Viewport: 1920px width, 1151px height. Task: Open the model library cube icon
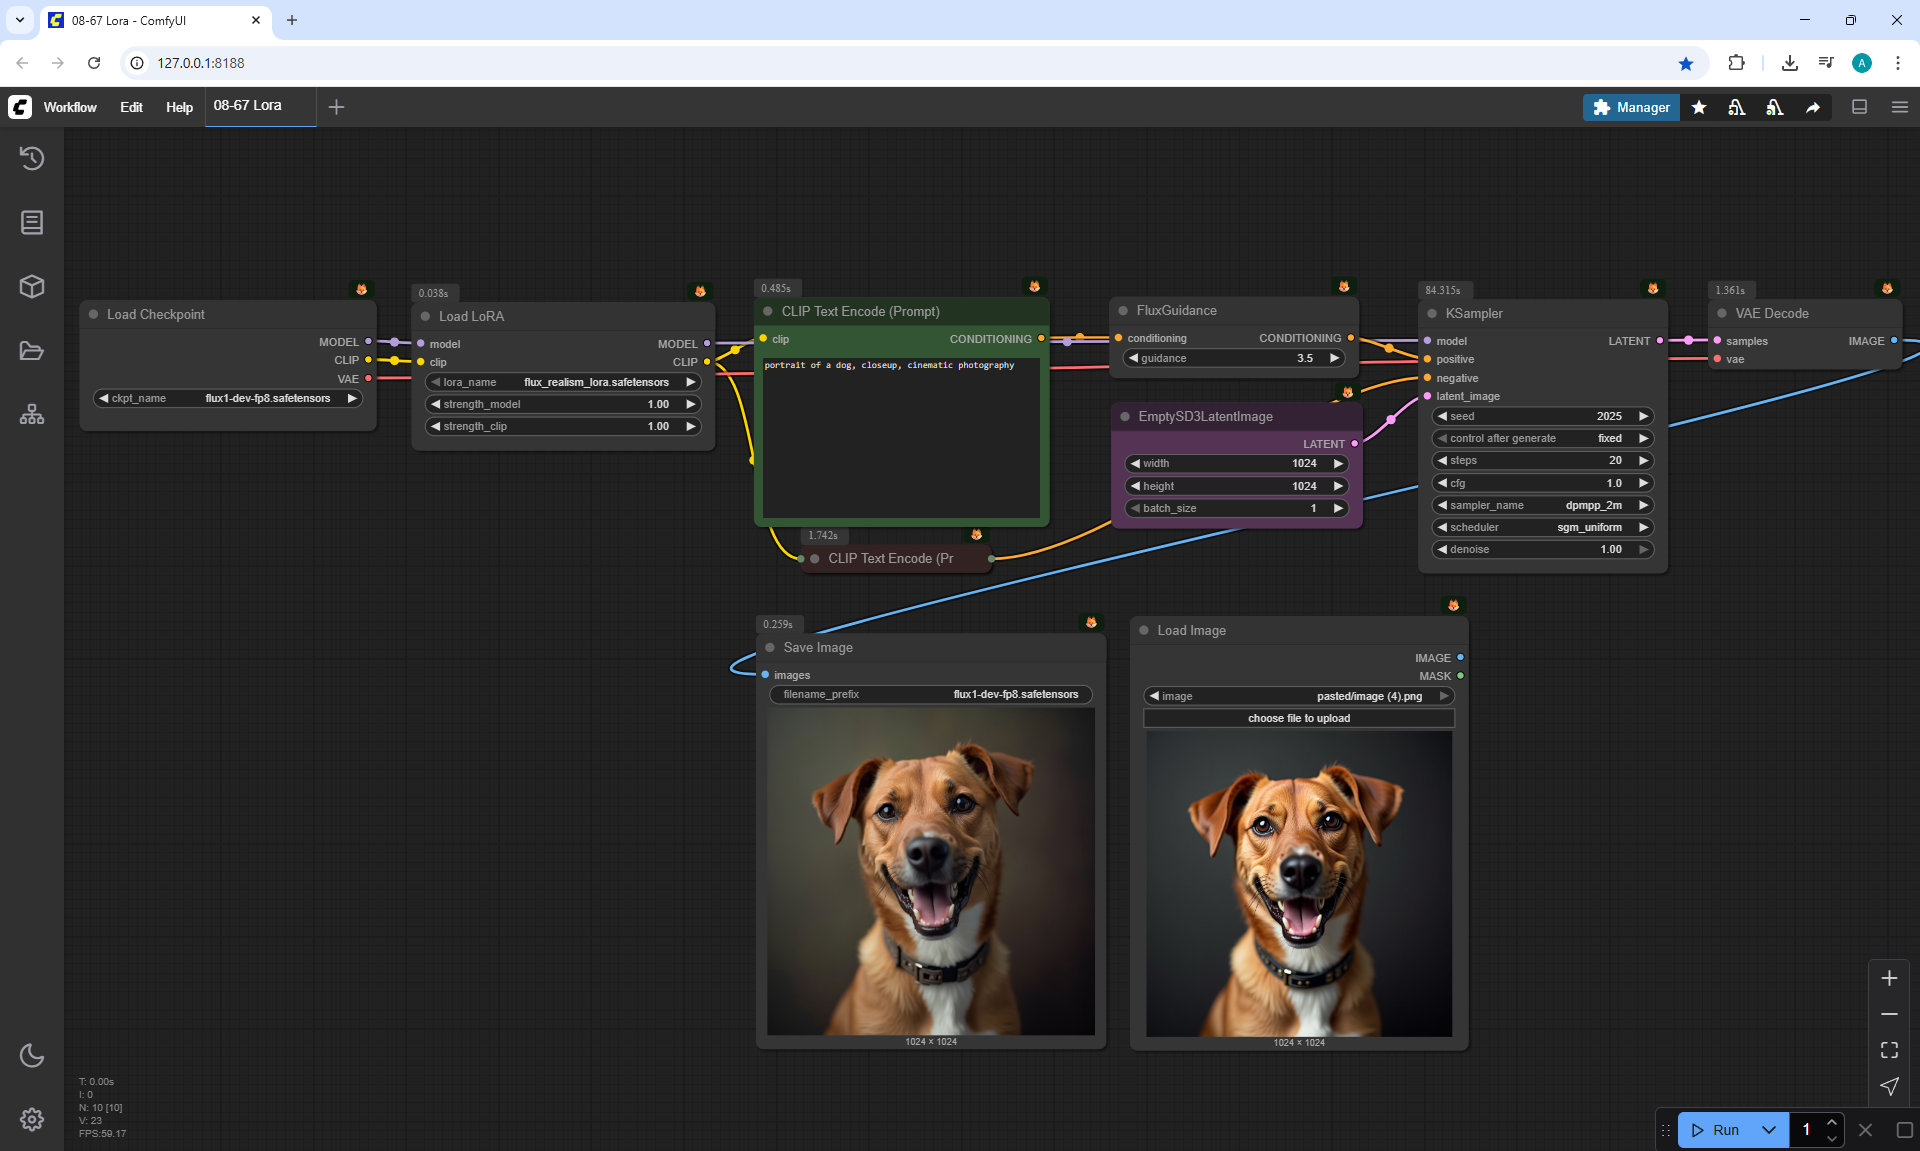coord(32,287)
